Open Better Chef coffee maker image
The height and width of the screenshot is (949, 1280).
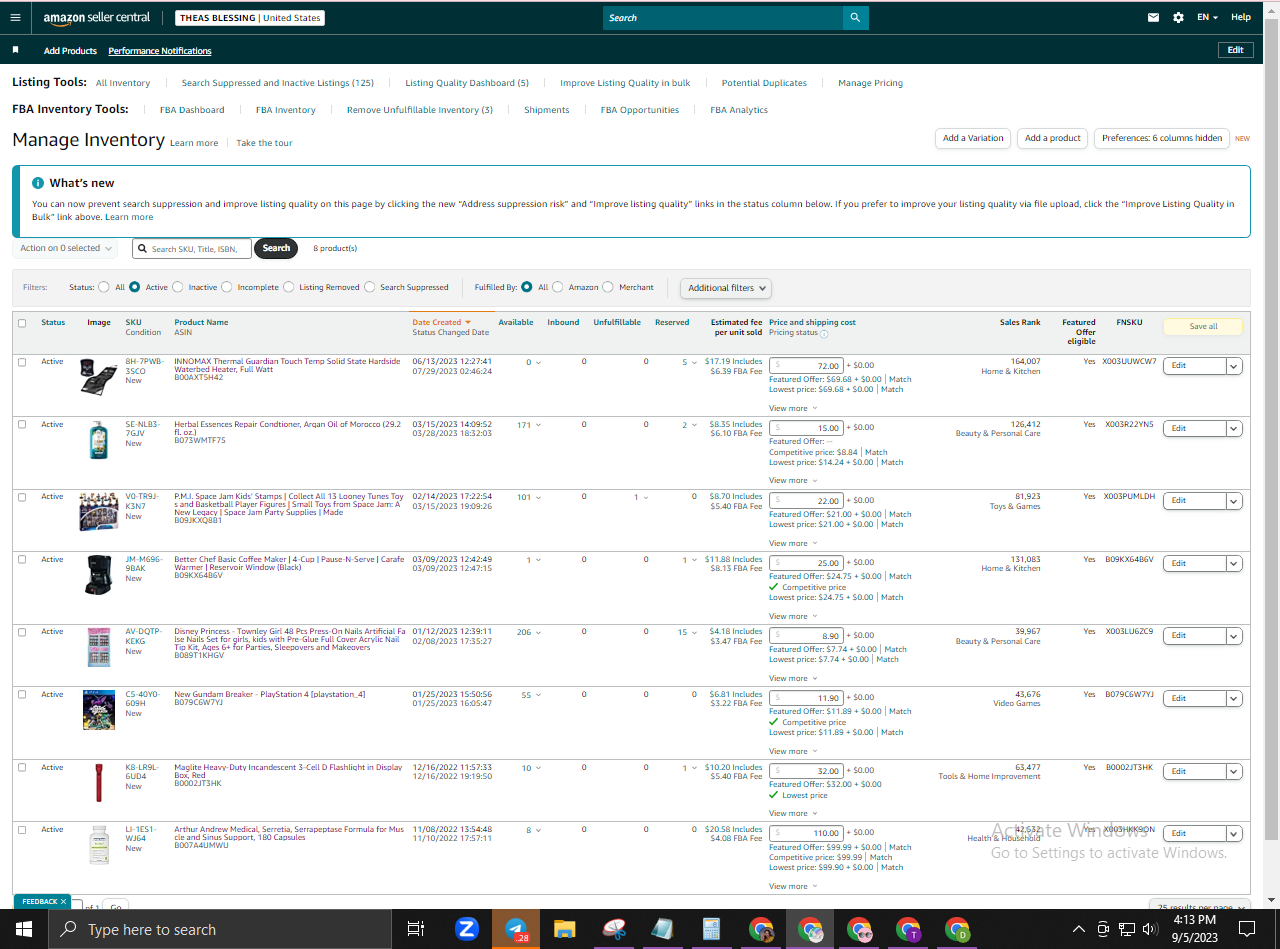point(99,575)
